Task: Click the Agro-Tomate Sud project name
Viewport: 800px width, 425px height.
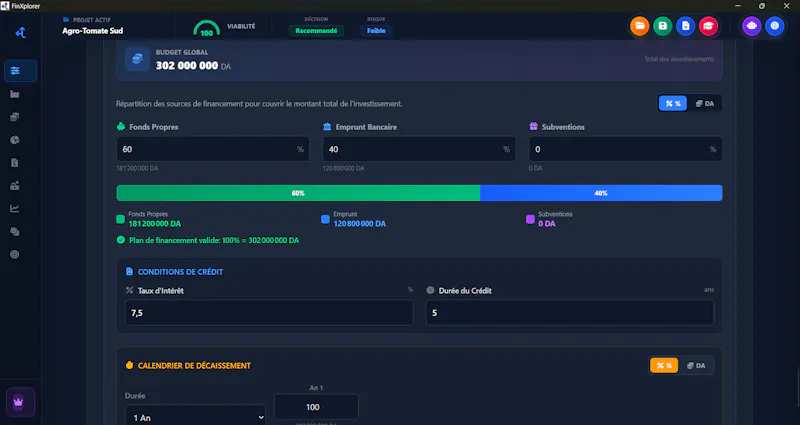Action: tap(92, 31)
